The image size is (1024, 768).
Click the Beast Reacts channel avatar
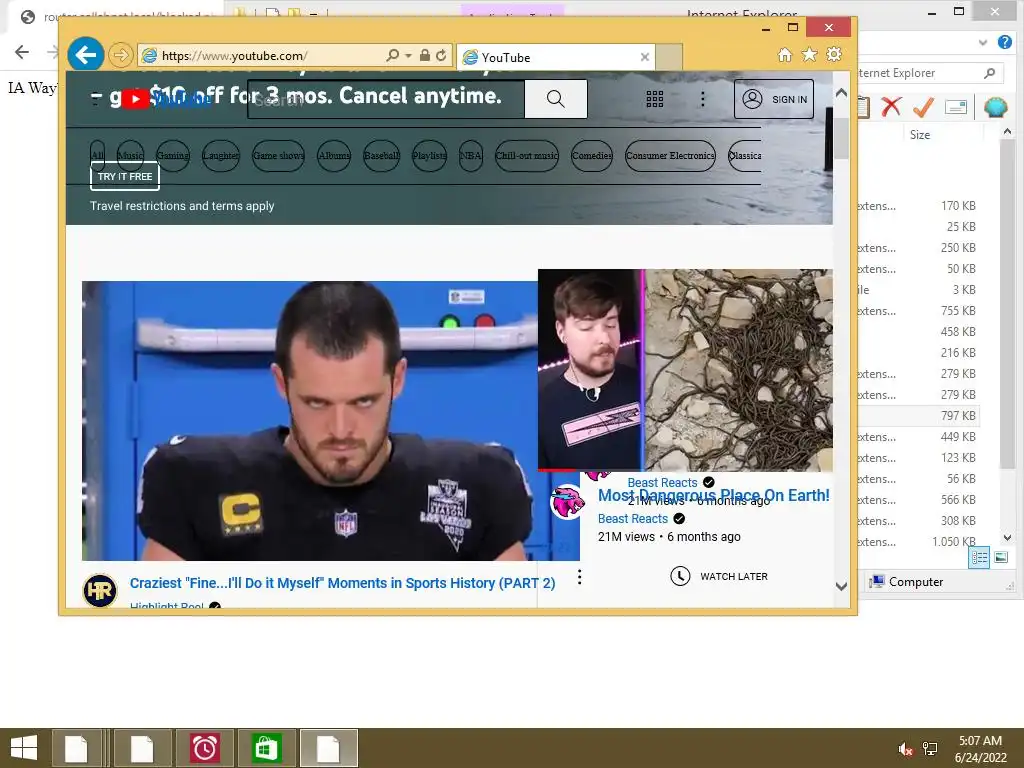(567, 502)
